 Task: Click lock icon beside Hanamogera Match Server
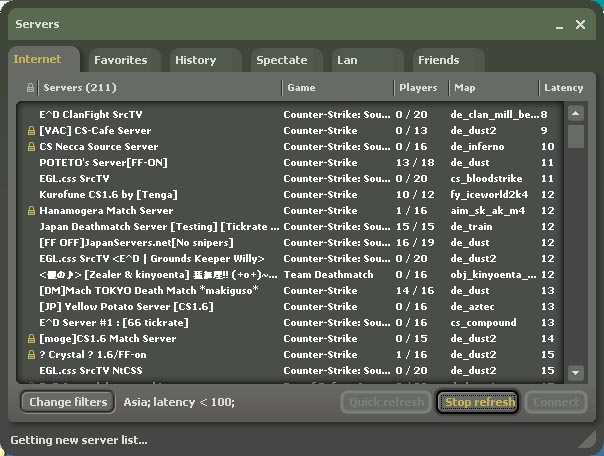(31, 211)
